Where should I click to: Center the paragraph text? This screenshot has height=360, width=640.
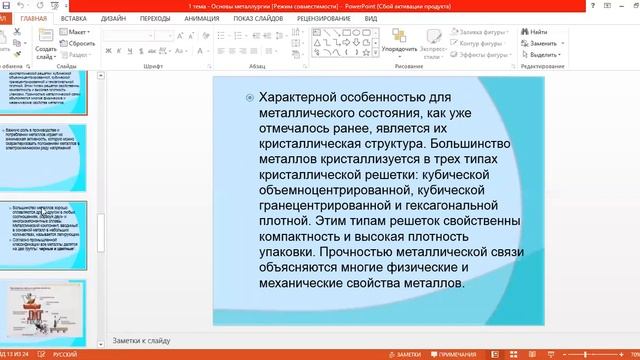[x=232, y=51]
